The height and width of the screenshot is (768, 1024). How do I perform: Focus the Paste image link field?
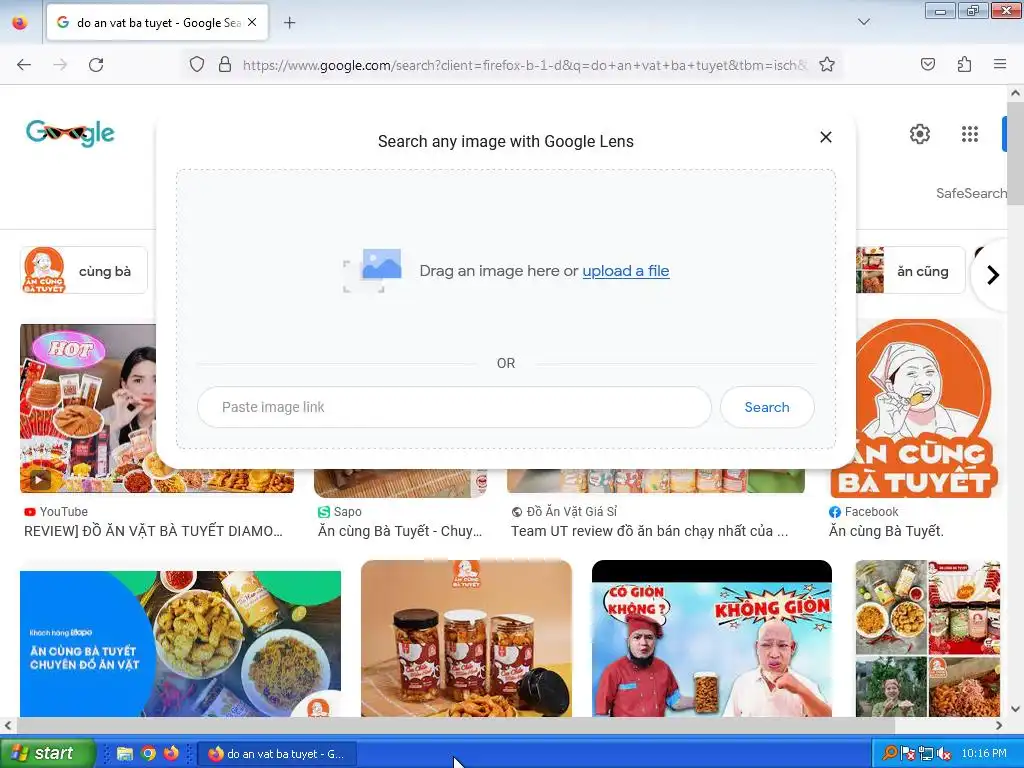click(454, 407)
